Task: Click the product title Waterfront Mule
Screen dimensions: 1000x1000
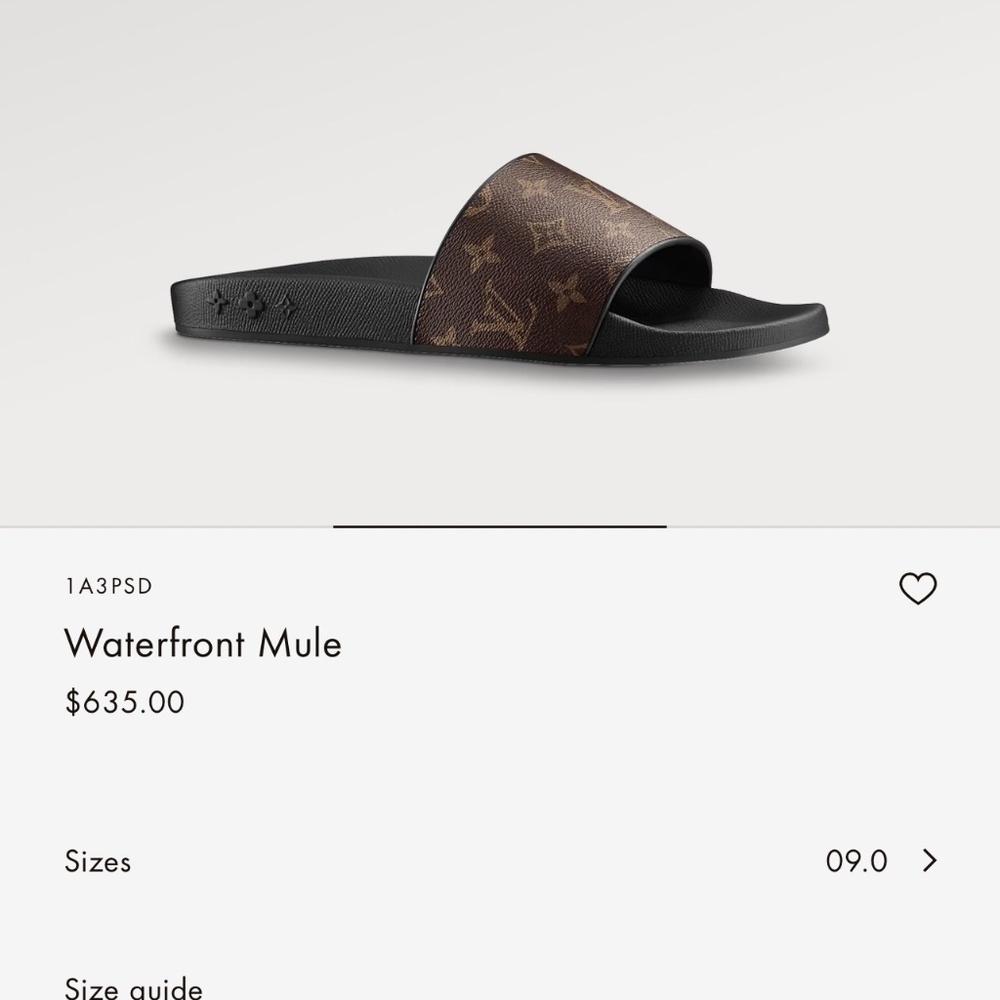Action: 202,645
